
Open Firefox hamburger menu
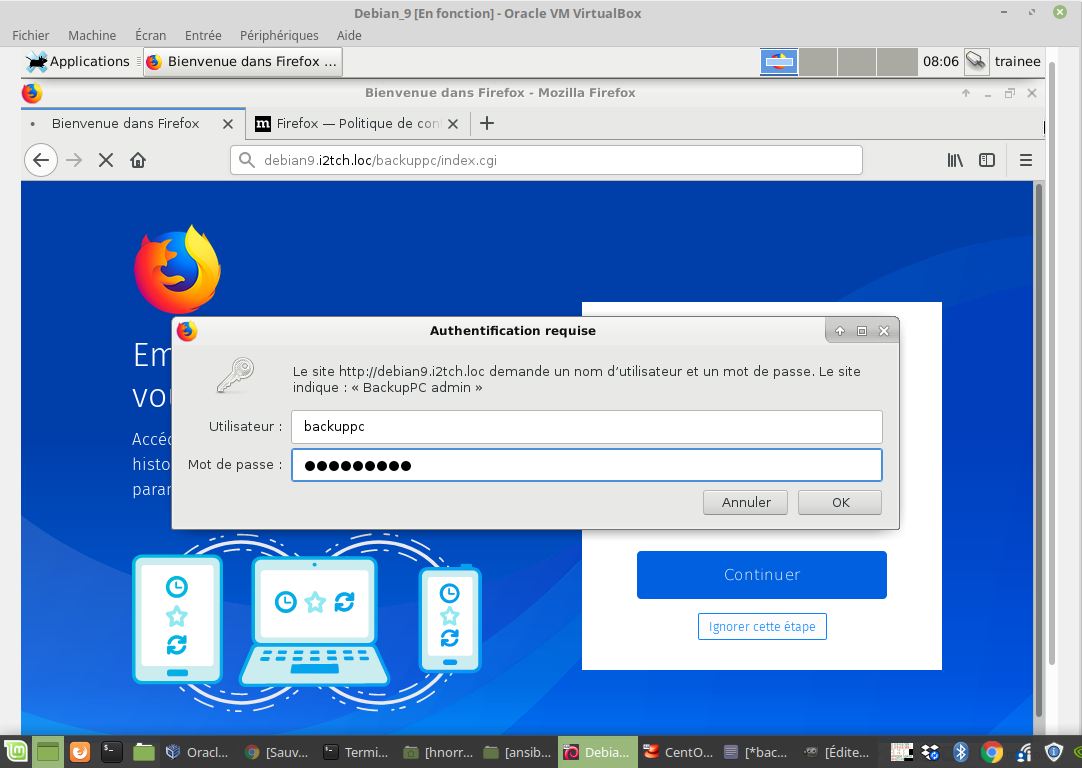point(1025,160)
